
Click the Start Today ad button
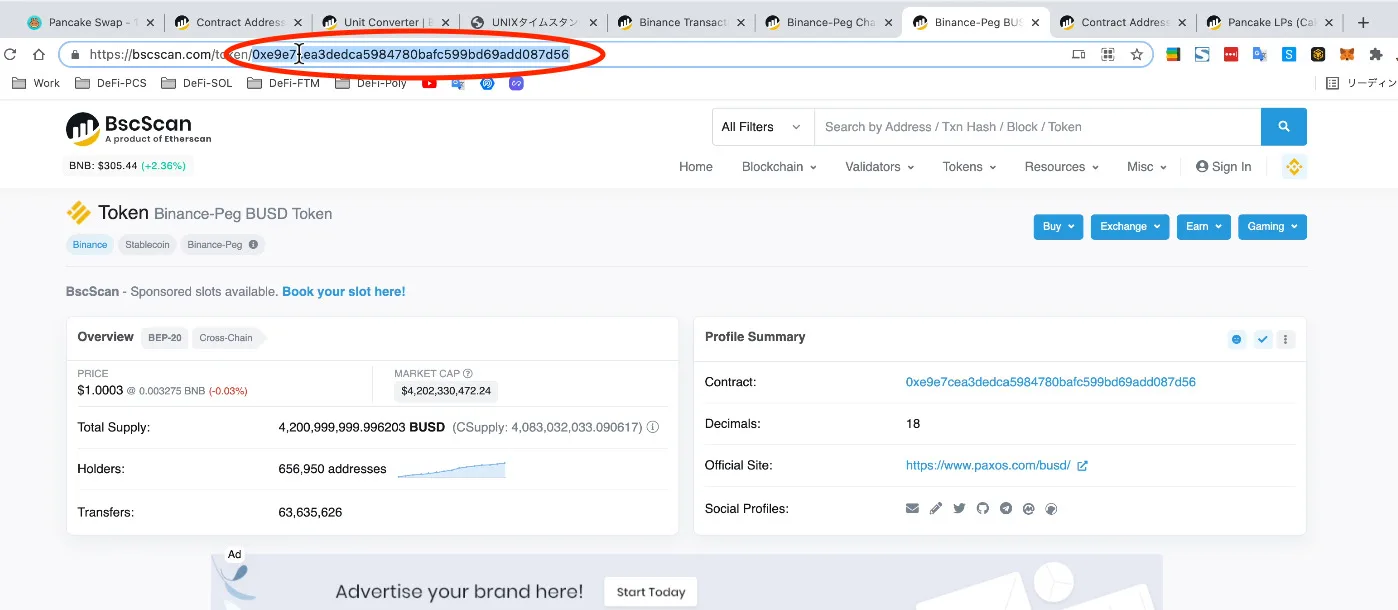pyautogui.click(x=651, y=592)
